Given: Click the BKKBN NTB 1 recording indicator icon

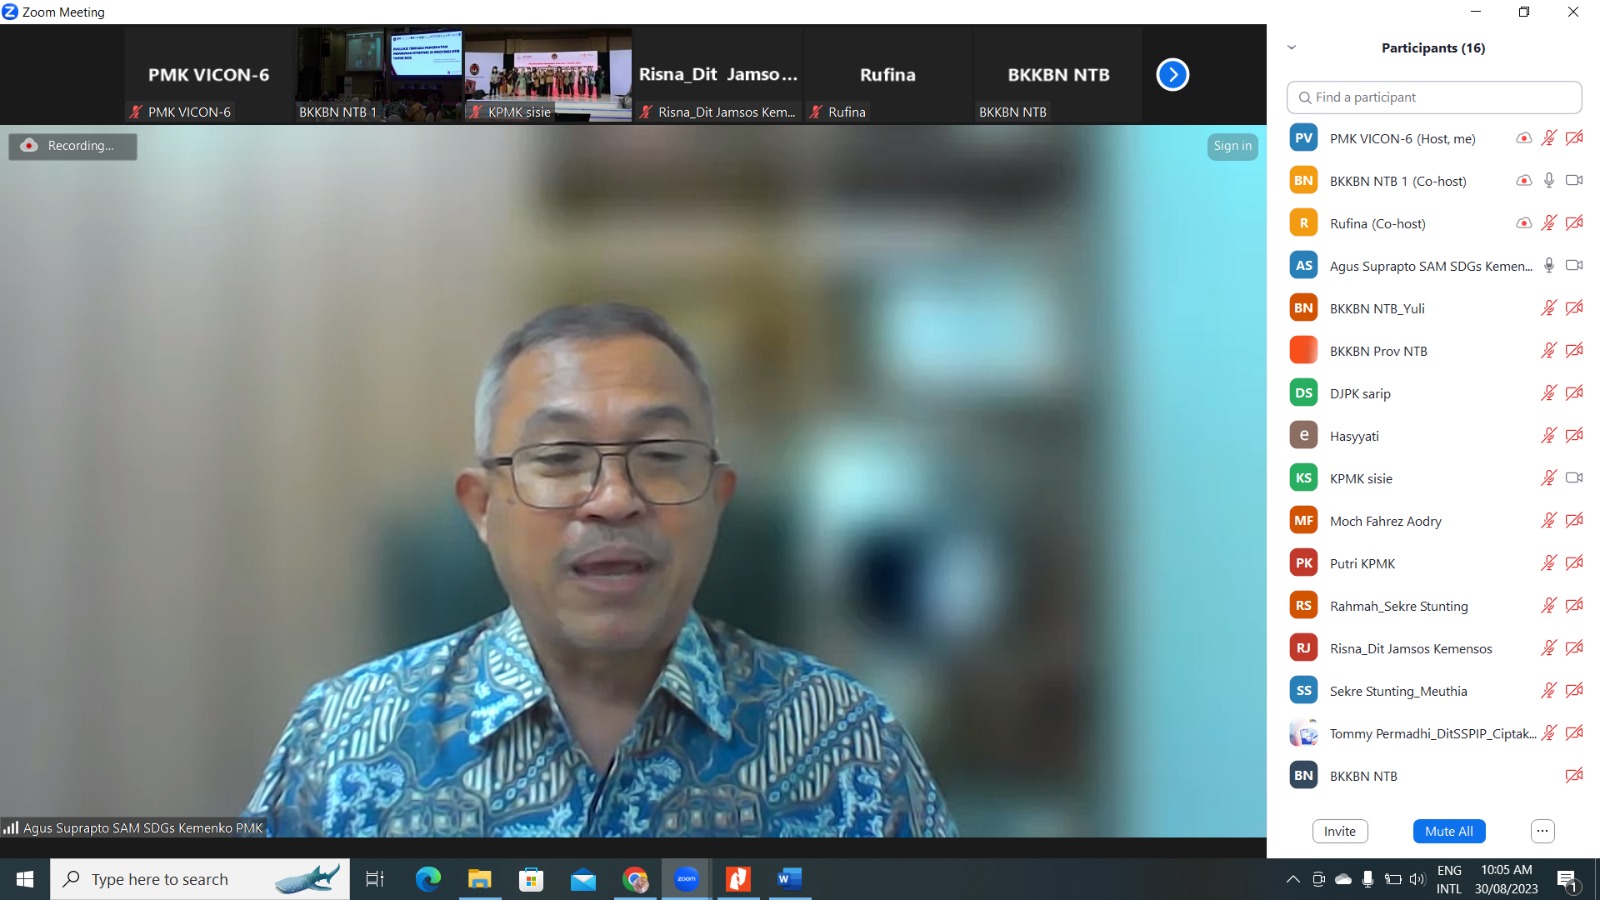Looking at the screenshot, I should click(x=1523, y=181).
